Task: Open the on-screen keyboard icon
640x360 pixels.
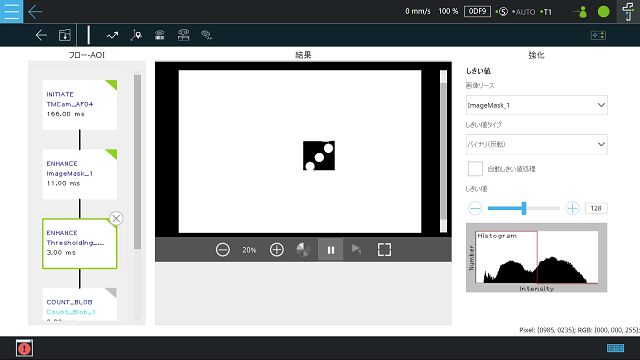Action: click(x=615, y=348)
